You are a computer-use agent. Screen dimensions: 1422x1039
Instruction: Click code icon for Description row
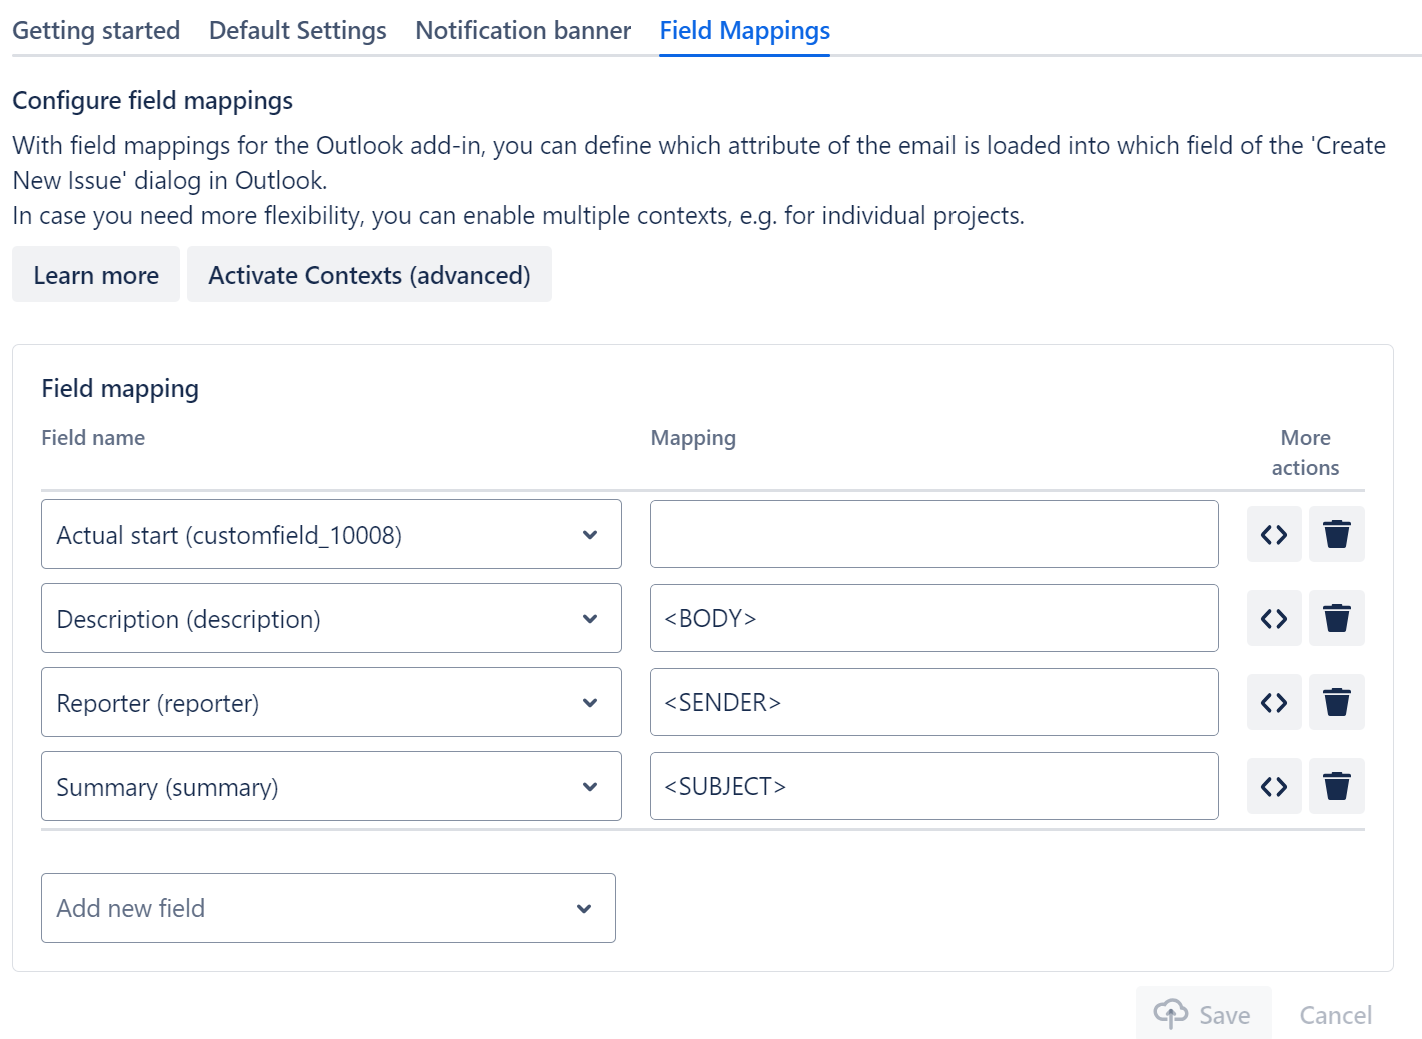[x=1273, y=619]
